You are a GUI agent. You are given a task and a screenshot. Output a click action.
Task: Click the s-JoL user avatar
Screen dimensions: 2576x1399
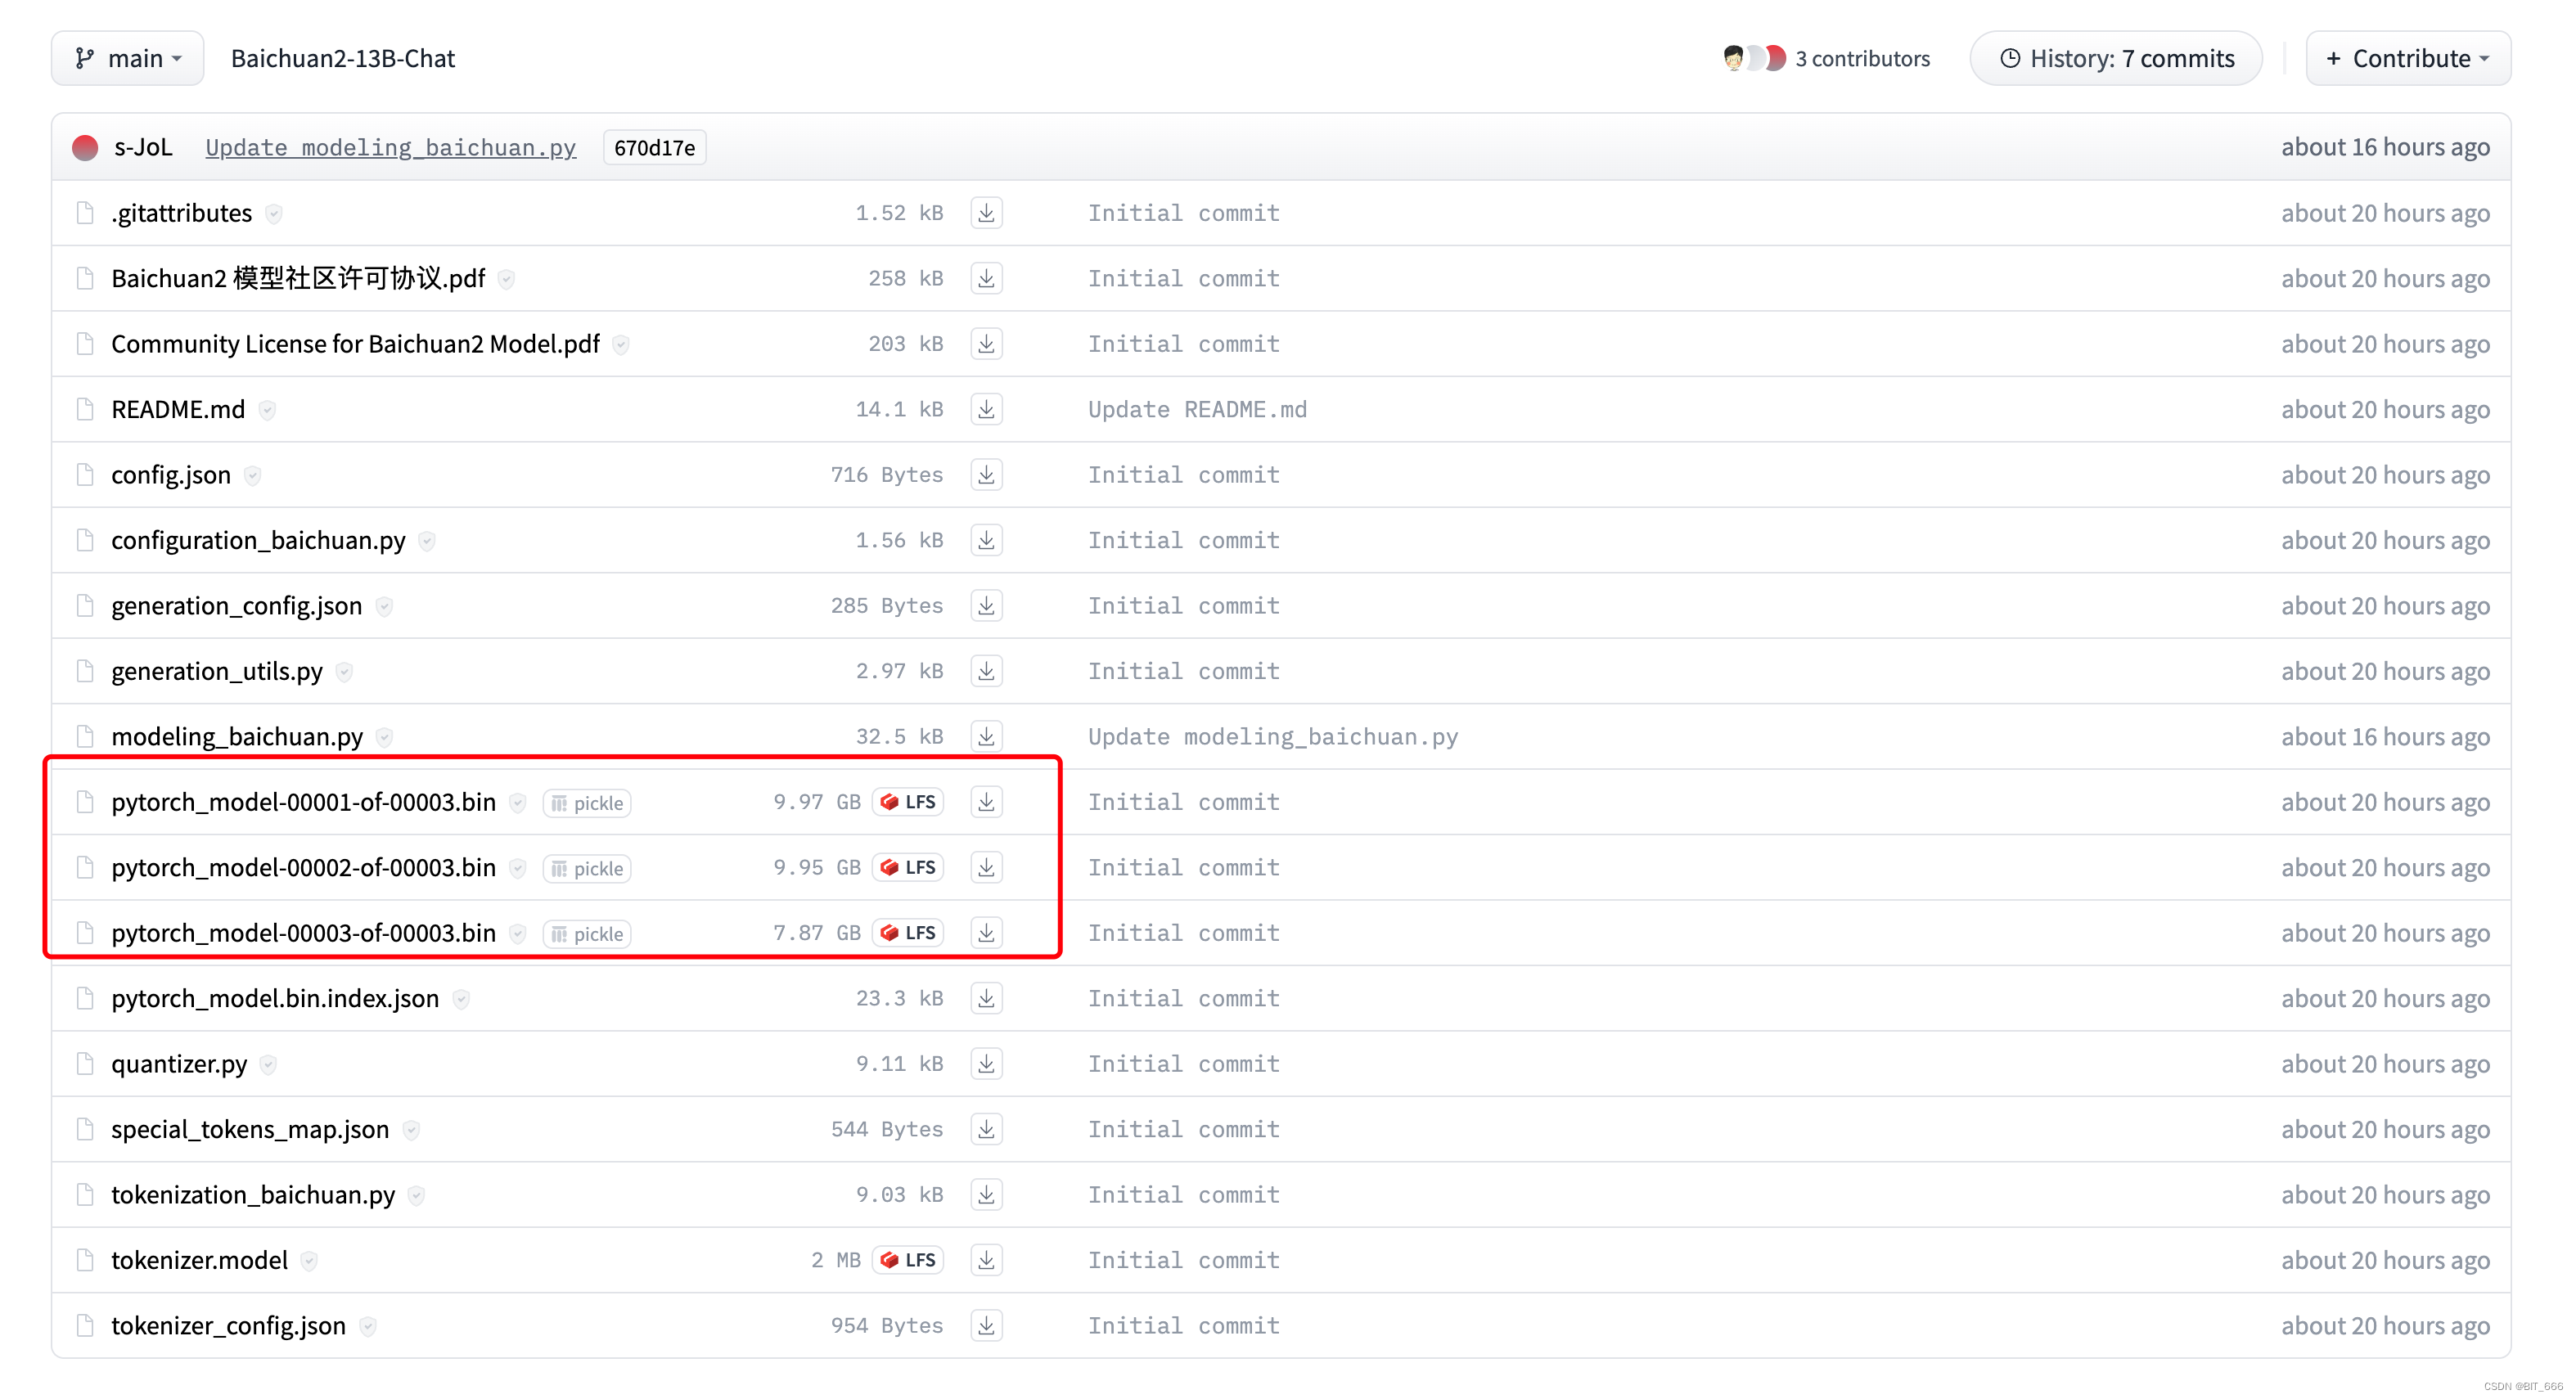86,148
